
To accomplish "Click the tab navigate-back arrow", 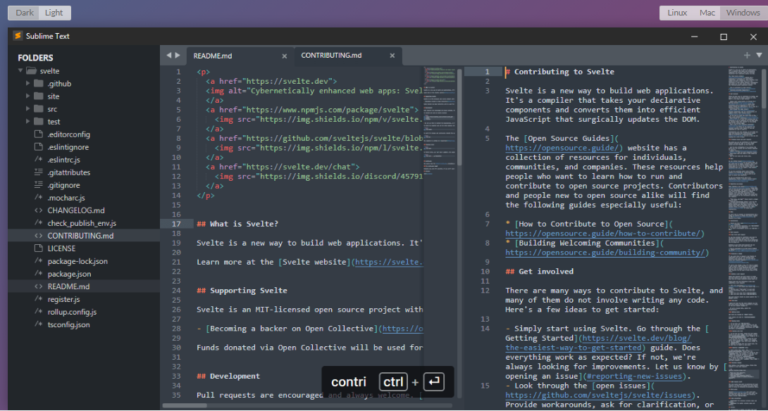I will pyautogui.click(x=168, y=55).
